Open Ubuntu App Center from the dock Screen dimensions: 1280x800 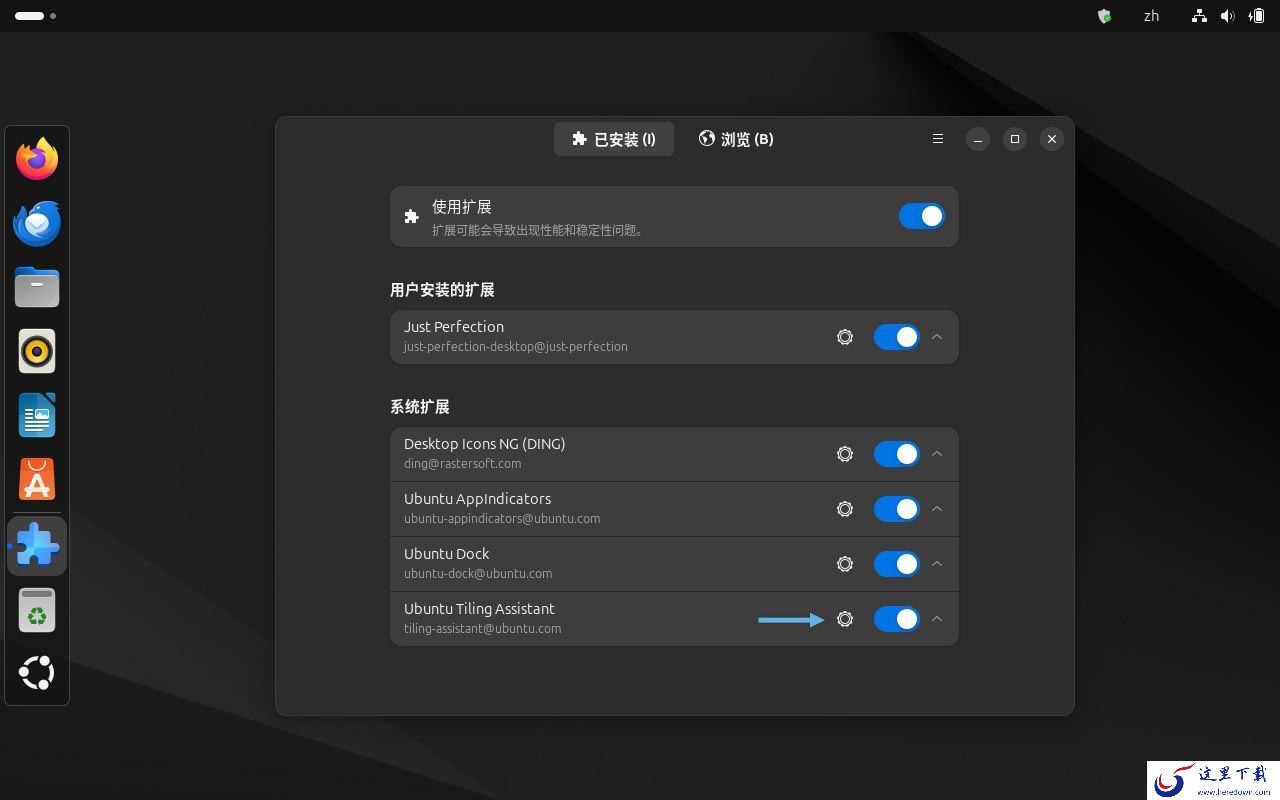(37, 480)
